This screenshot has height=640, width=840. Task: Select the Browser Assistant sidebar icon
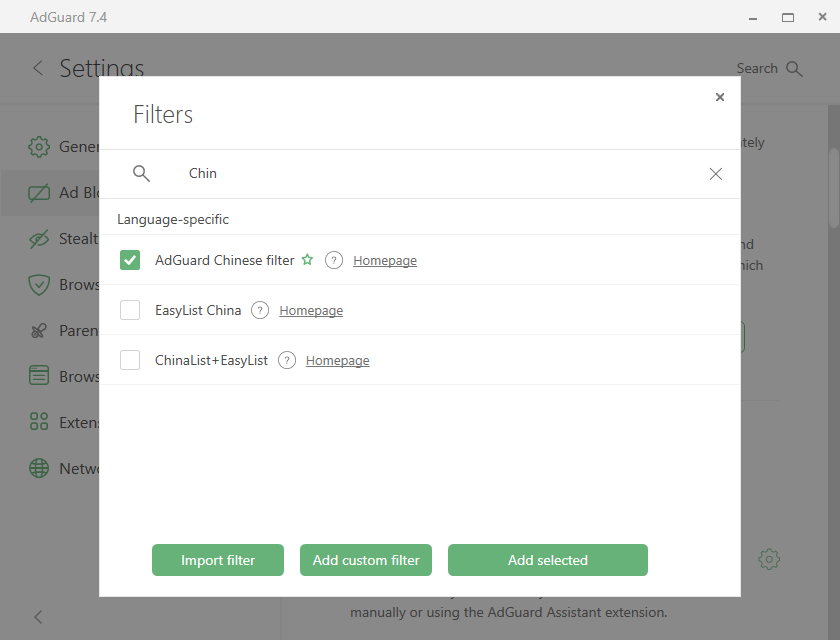coord(39,375)
